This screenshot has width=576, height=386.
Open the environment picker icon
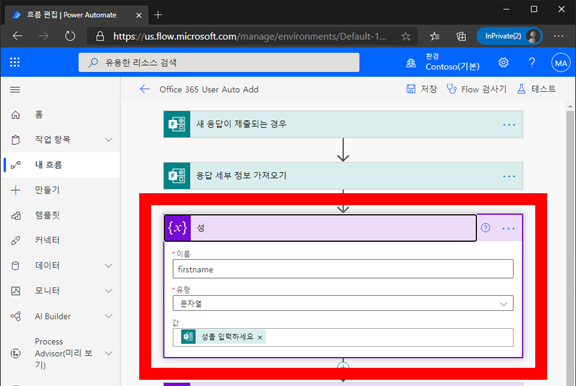pos(411,63)
